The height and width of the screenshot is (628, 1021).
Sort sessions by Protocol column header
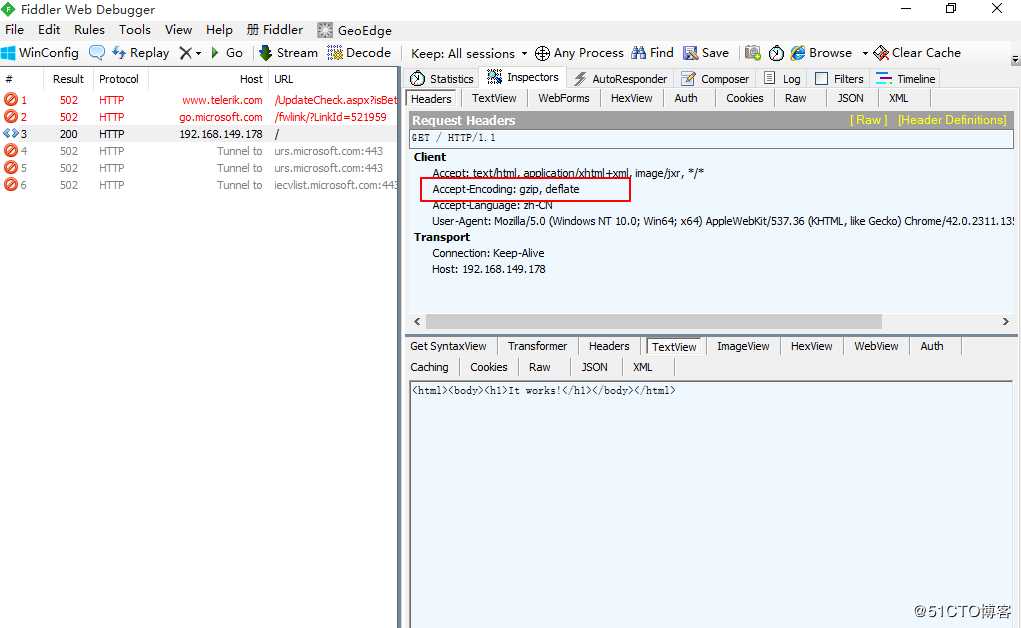[x=119, y=79]
